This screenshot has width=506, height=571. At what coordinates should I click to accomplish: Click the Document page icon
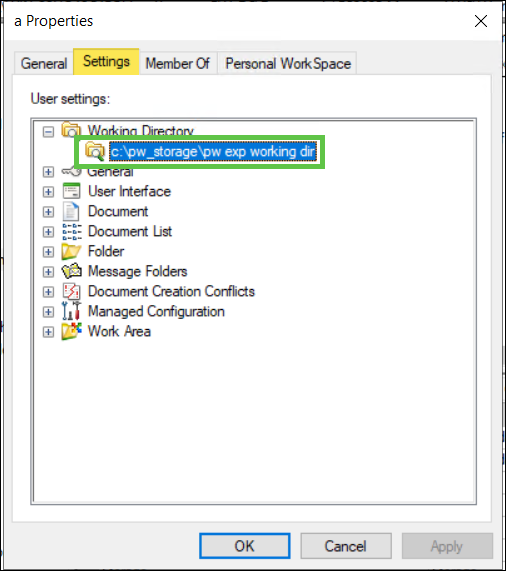coord(71,211)
